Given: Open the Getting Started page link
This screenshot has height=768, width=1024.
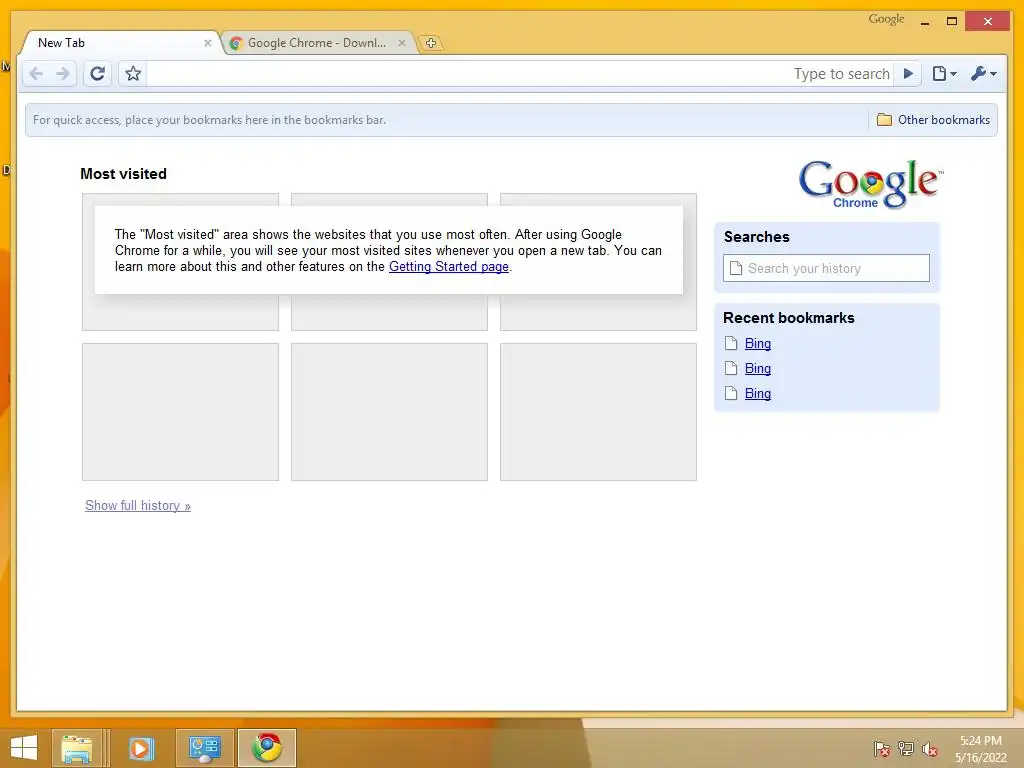Looking at the screenshot, I should pyautogui.click(x=449, y=266).
